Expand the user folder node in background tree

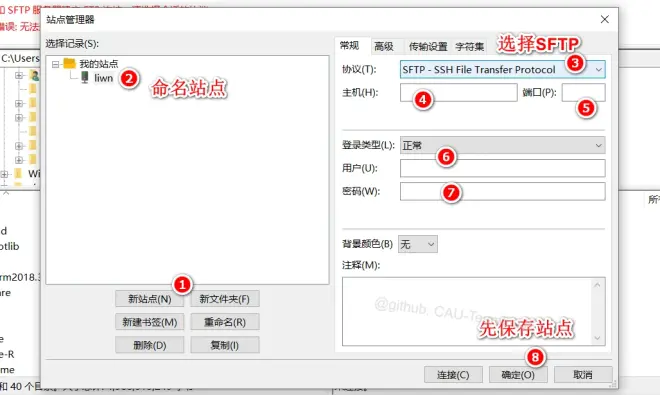tap(19, 75)
